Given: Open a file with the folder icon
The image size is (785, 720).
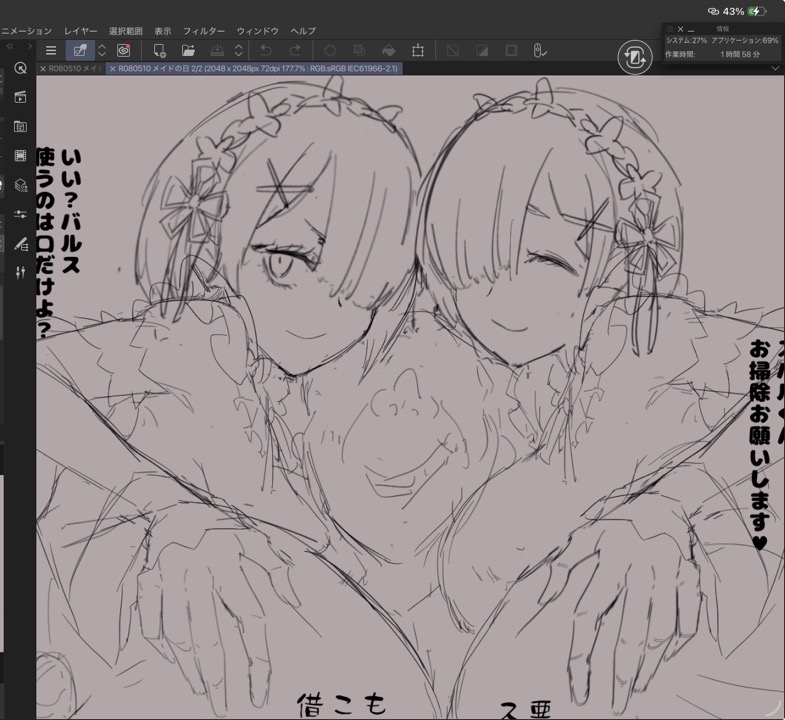Looking at the screenshot, I should point(188,50).
